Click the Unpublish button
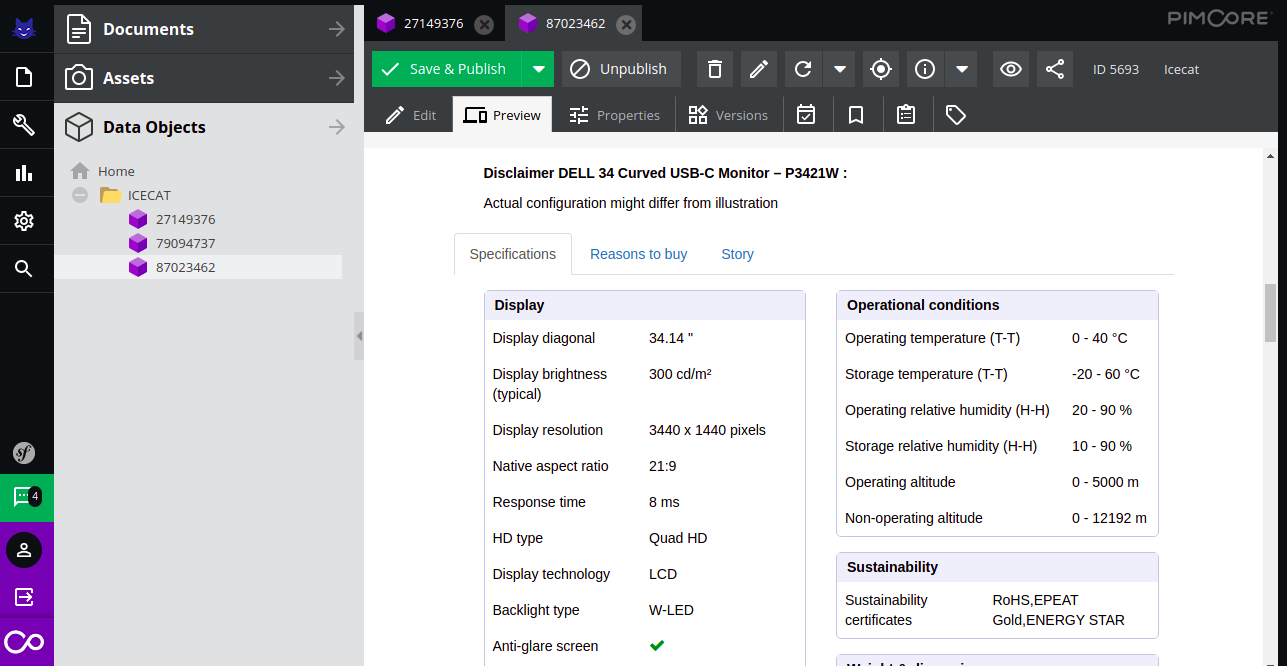Viewport: 1287px width, 666px height. coord(621,69)
